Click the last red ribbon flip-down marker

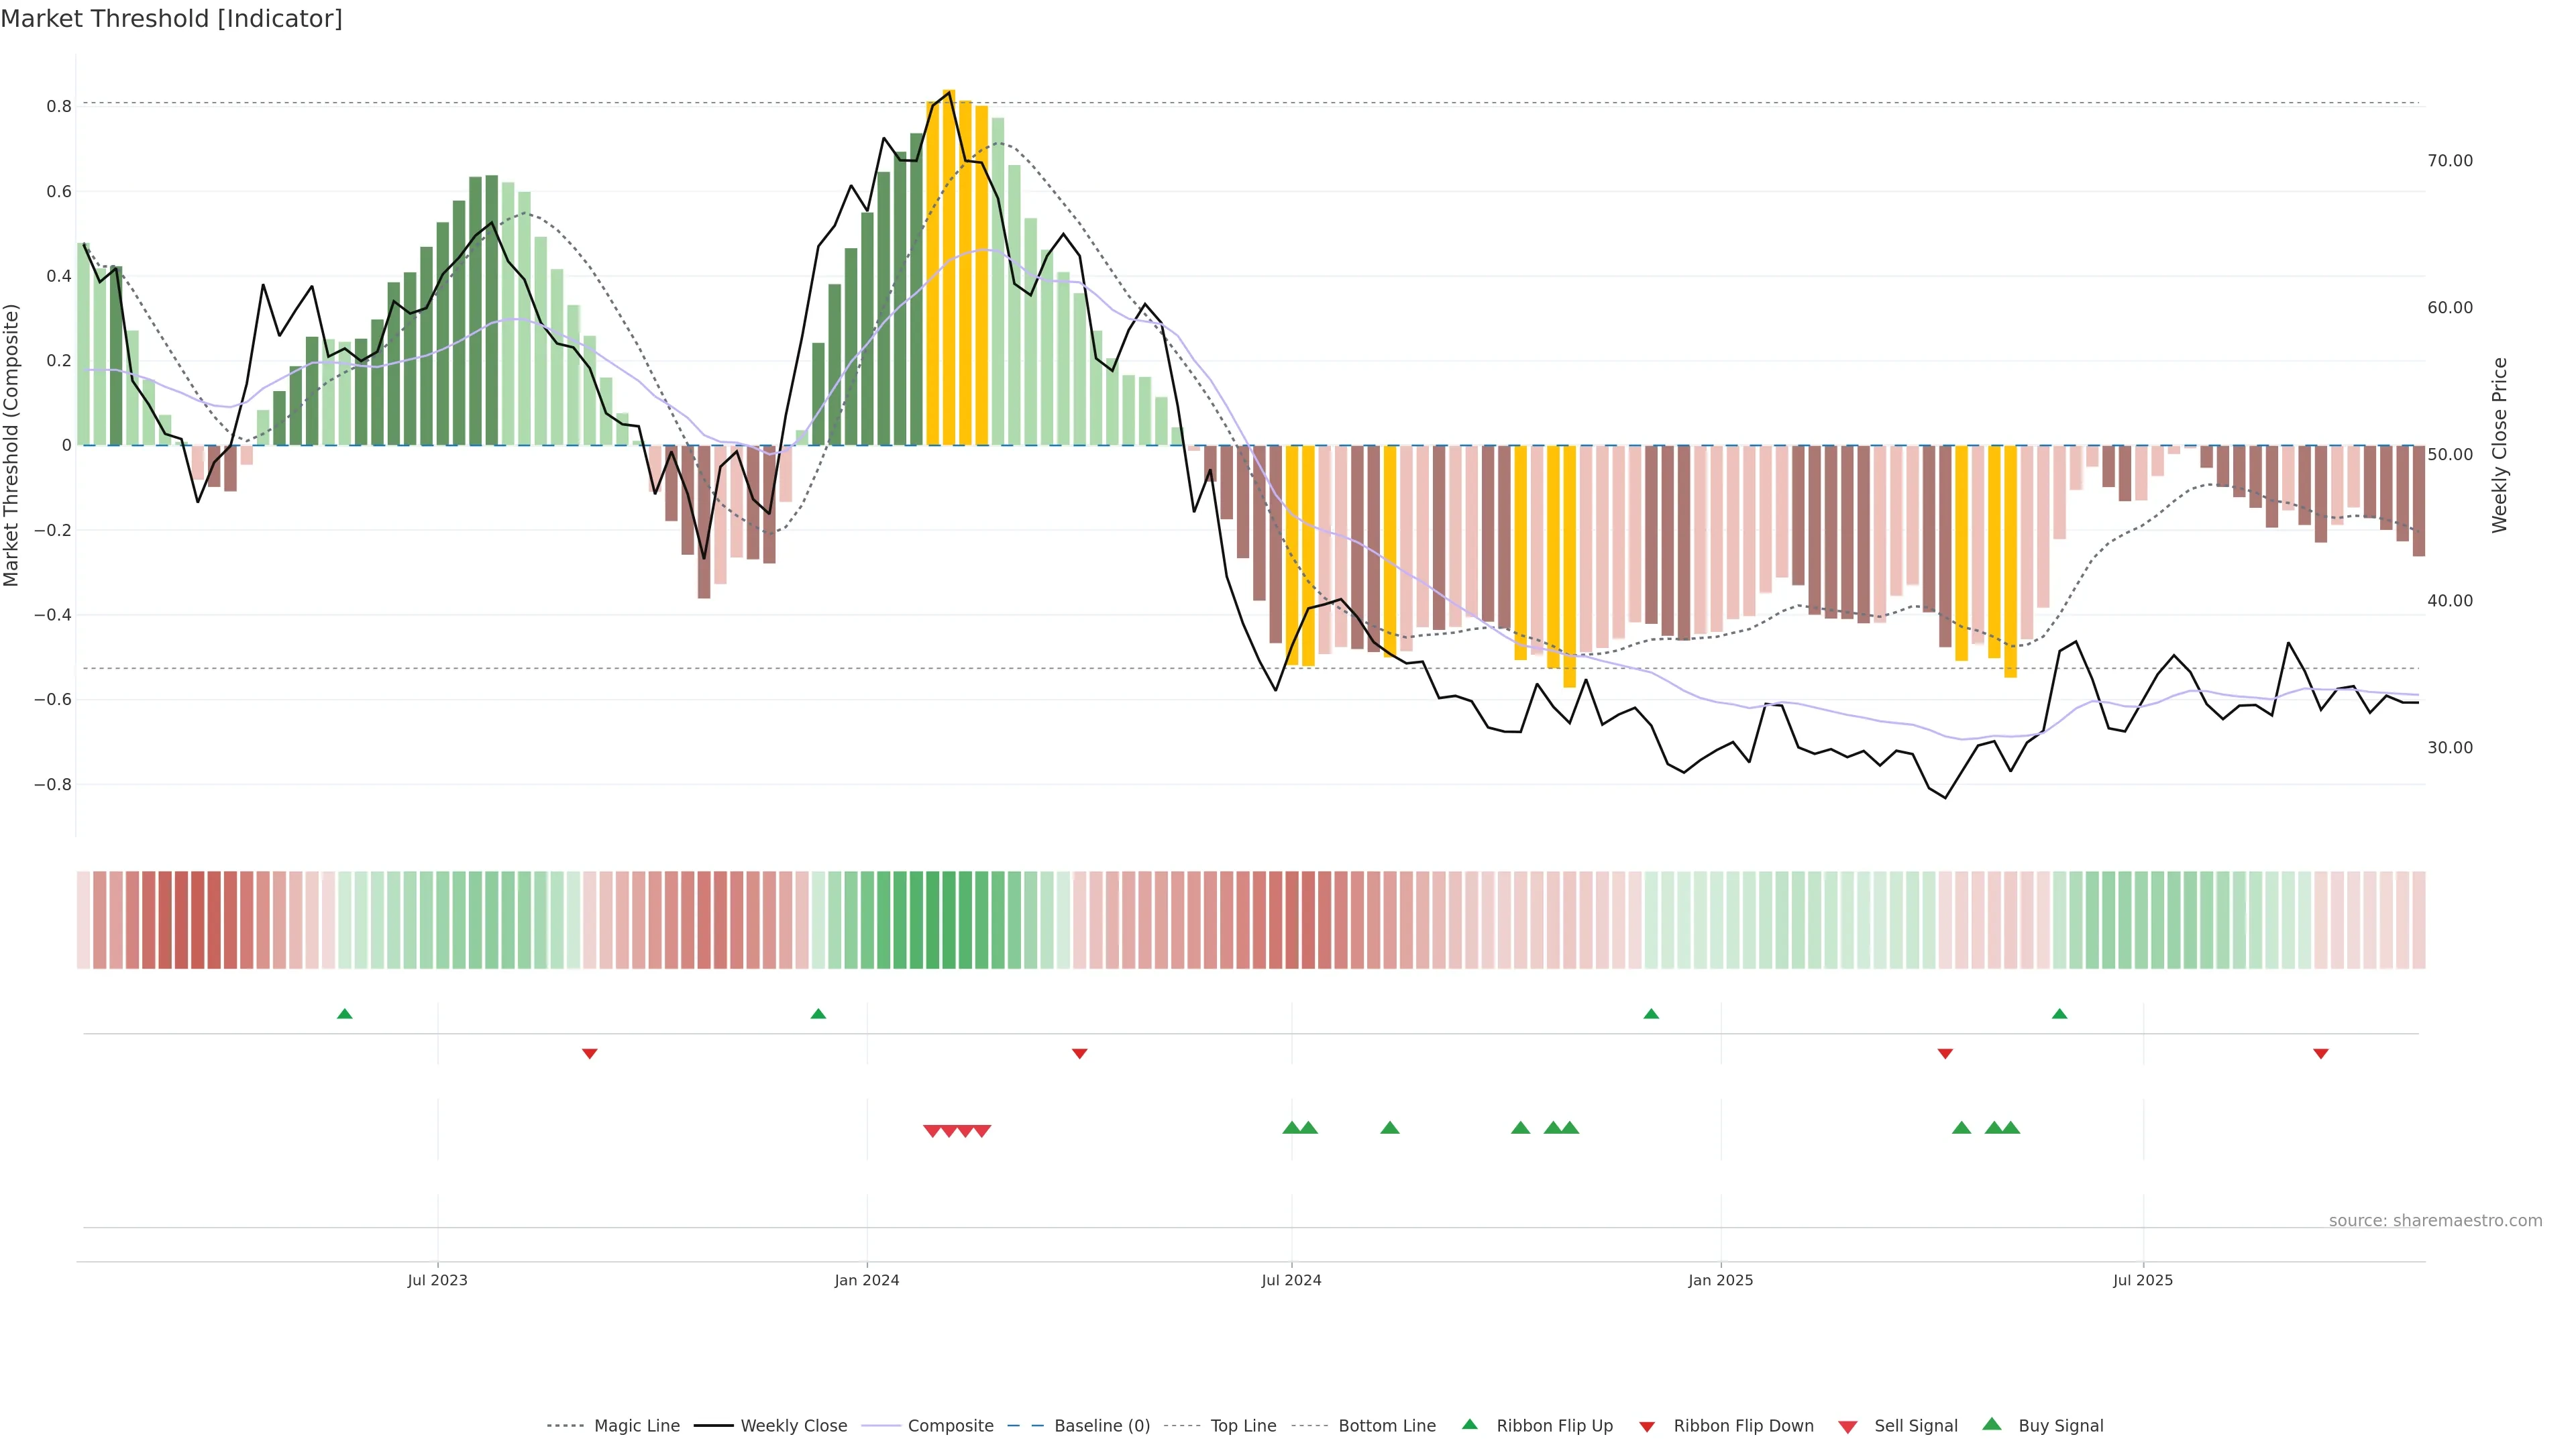click(x=2321, y=1054)
